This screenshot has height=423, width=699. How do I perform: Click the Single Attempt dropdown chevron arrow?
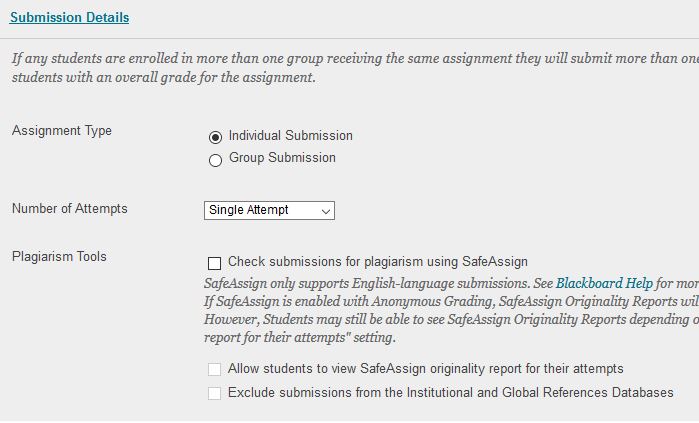point(326,211)
